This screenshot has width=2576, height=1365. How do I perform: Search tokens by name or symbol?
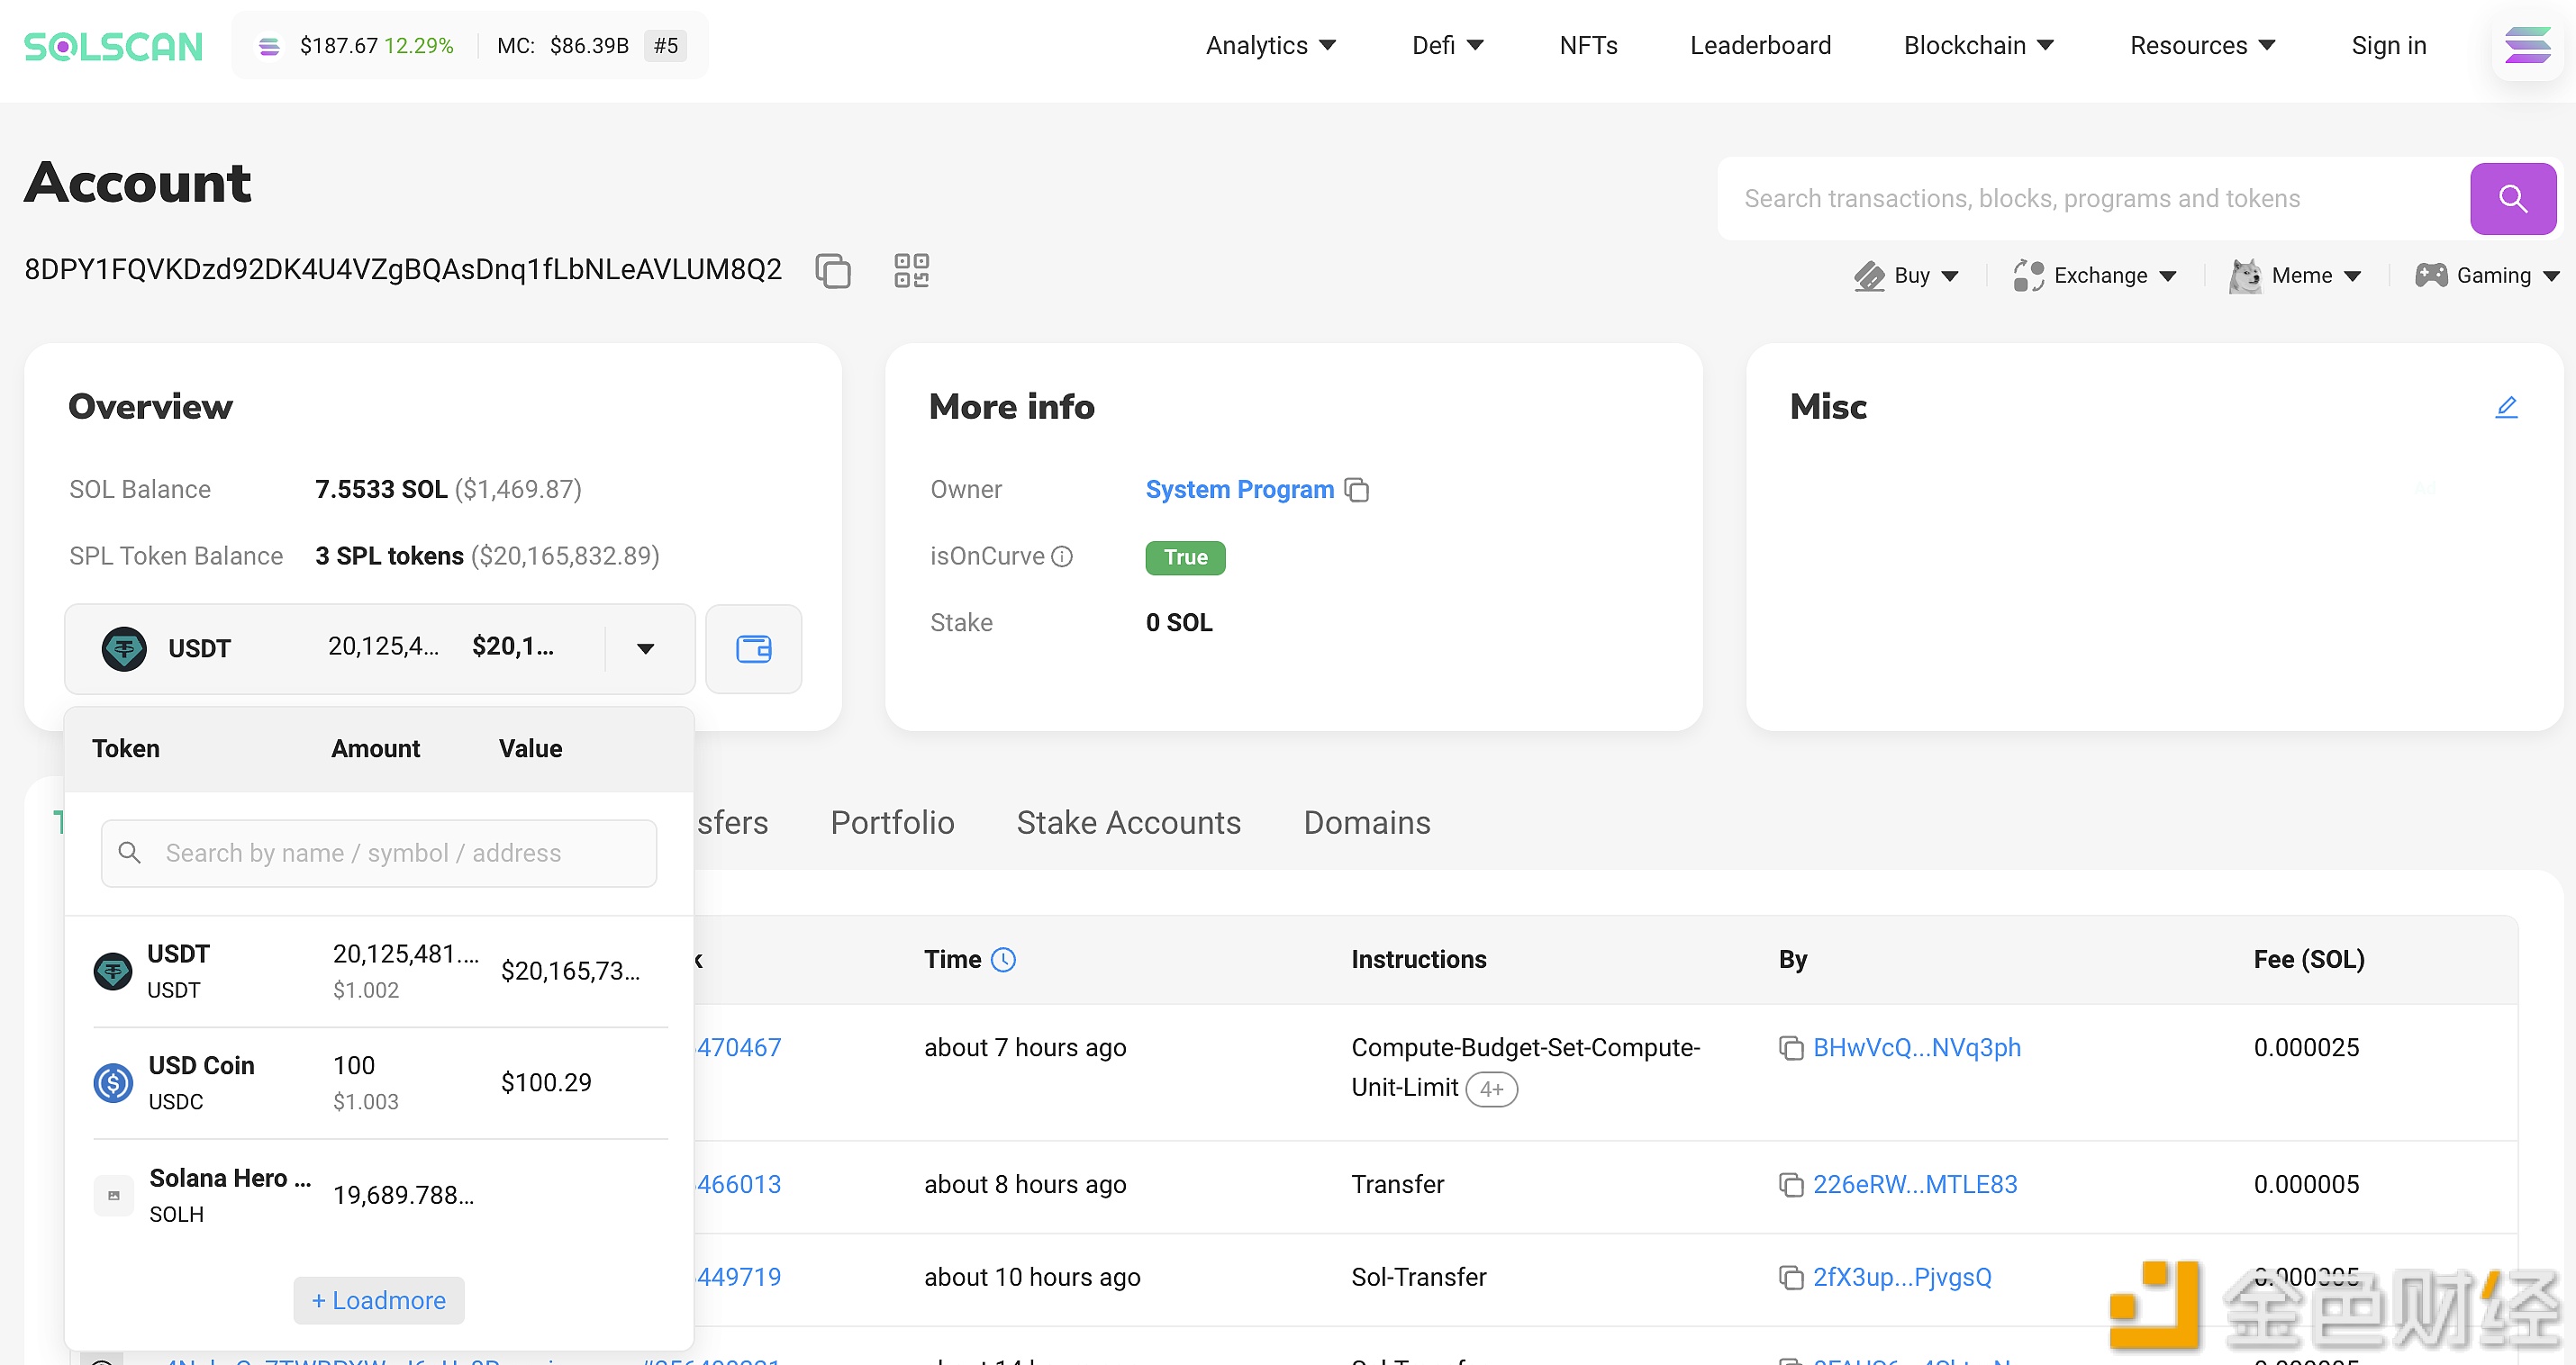[x=378, y=852]
